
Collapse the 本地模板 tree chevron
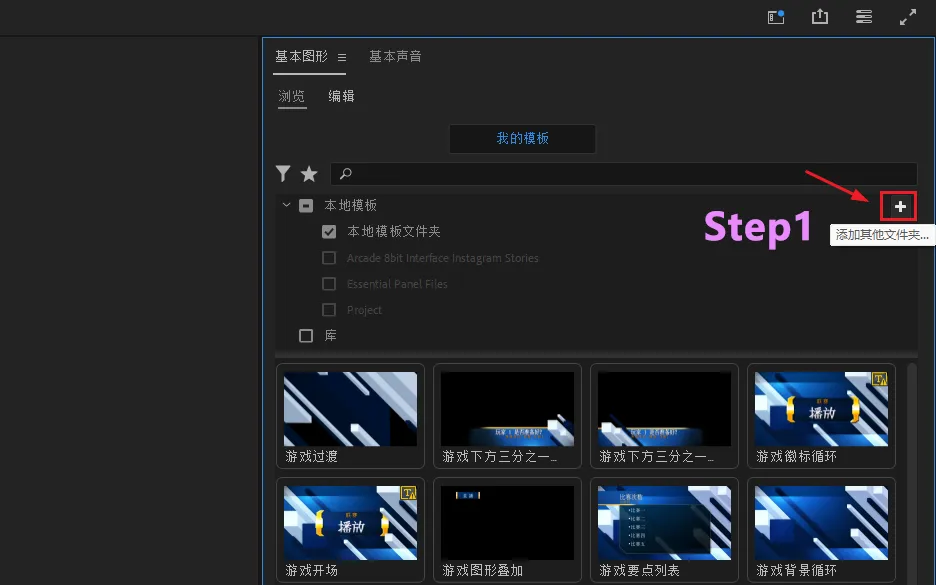click(287, 206)
